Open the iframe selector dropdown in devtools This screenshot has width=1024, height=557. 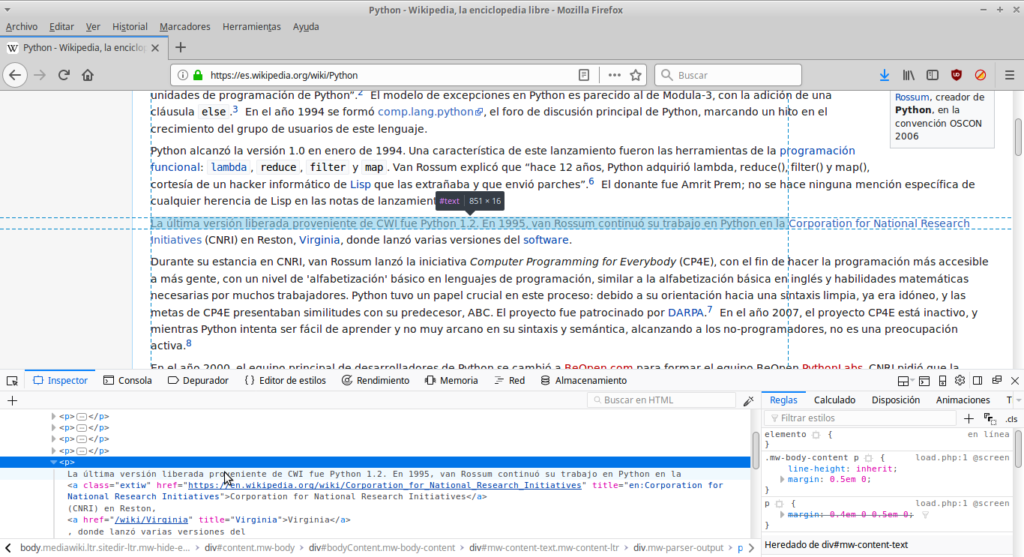click(905, 381)
